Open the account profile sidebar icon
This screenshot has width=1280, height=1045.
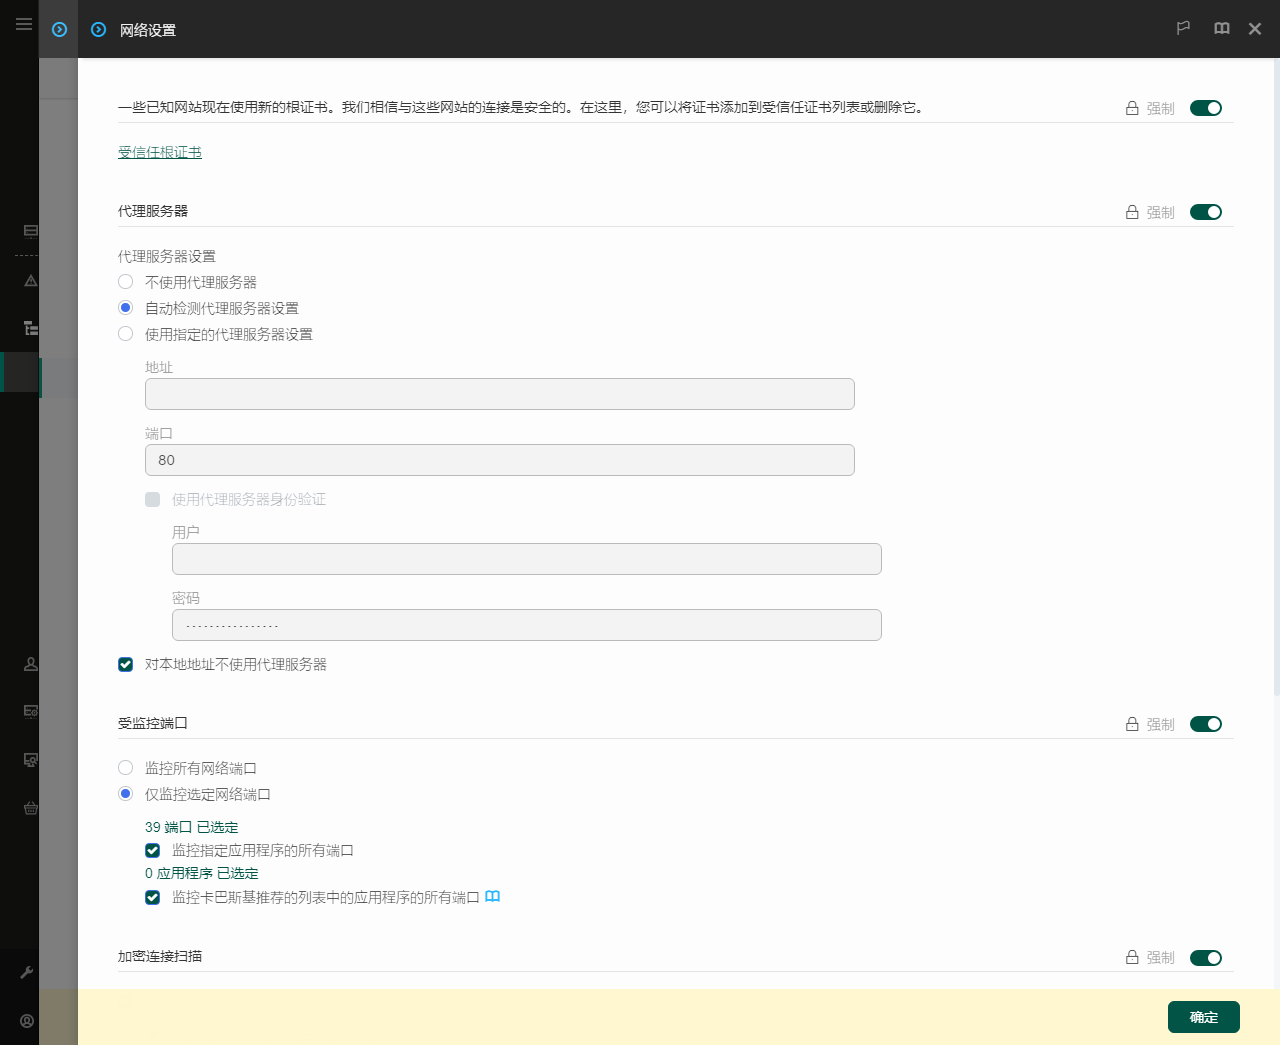click(27, 1021)
